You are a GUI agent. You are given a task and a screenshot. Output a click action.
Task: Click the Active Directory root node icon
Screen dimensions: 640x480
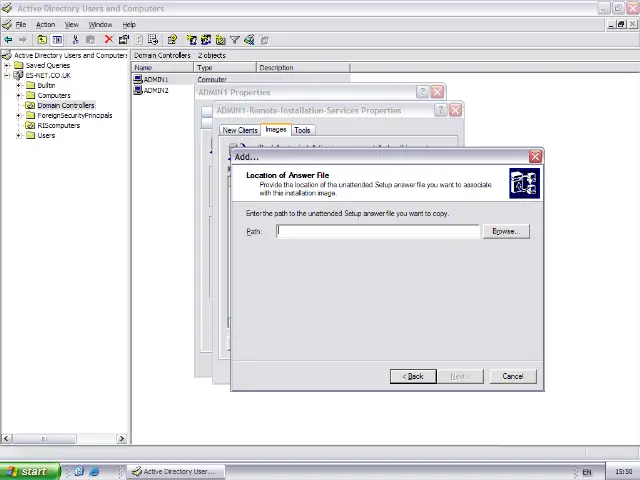(7, 55)
